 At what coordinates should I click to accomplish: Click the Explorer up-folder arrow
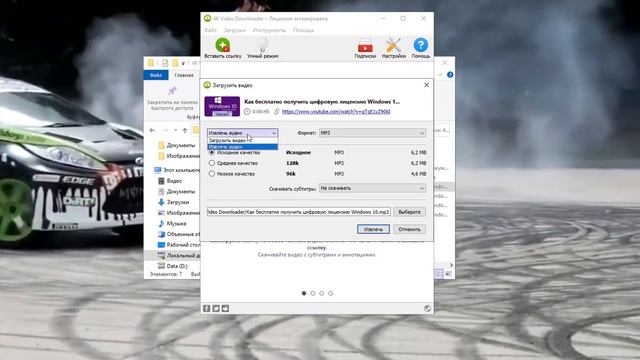click(x=185, y=130)
